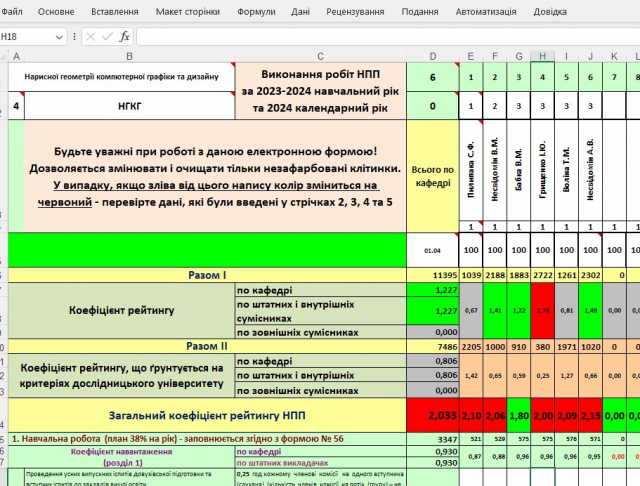Open the Файл menu
This screenshot has width=640, height=486.
tap(11, 11)
